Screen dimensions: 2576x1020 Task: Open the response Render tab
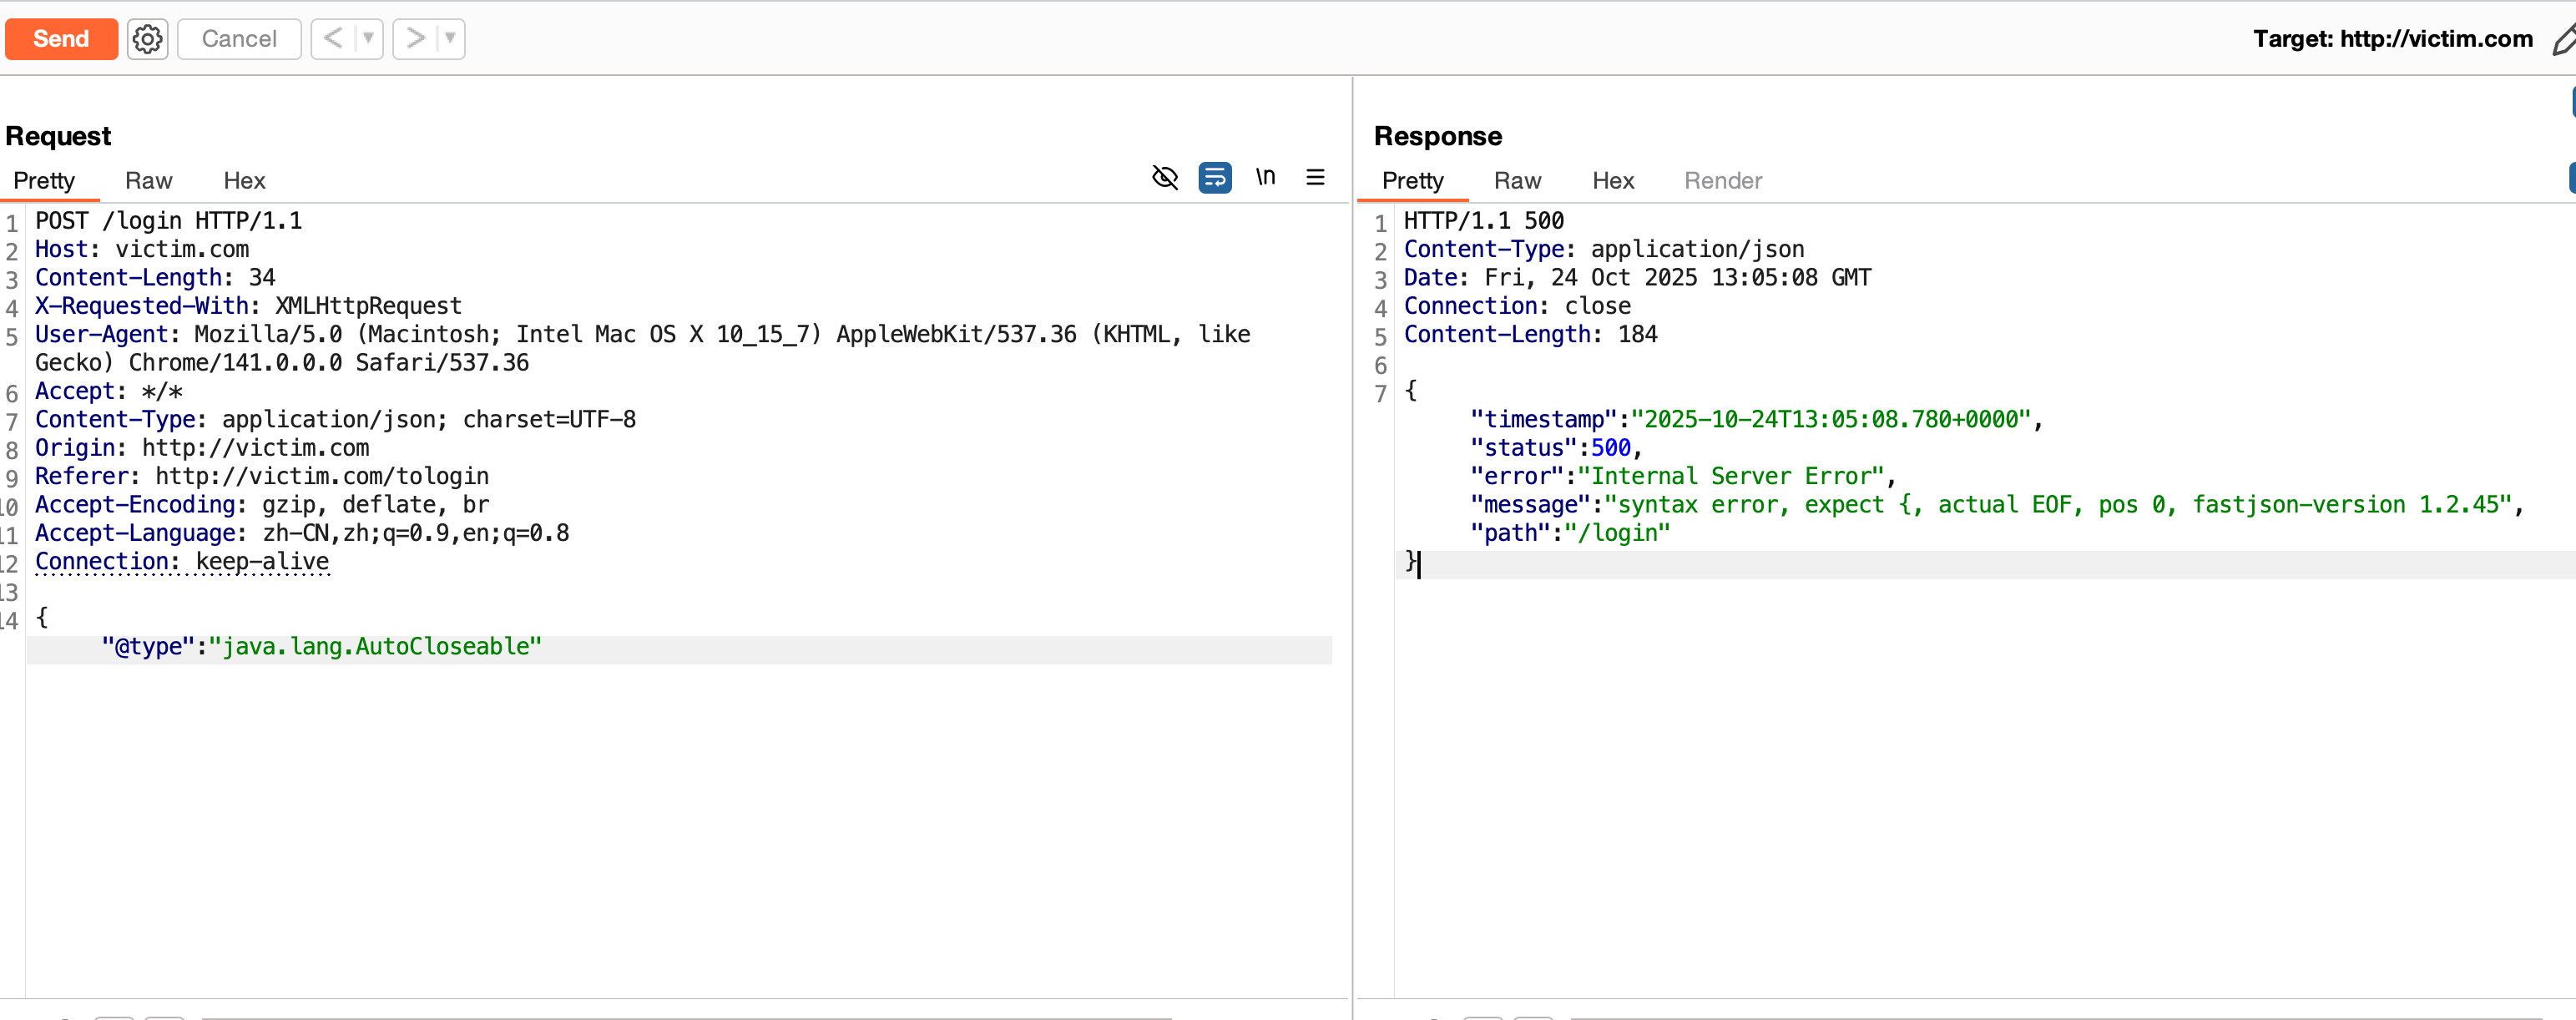tap(1722, 181)
